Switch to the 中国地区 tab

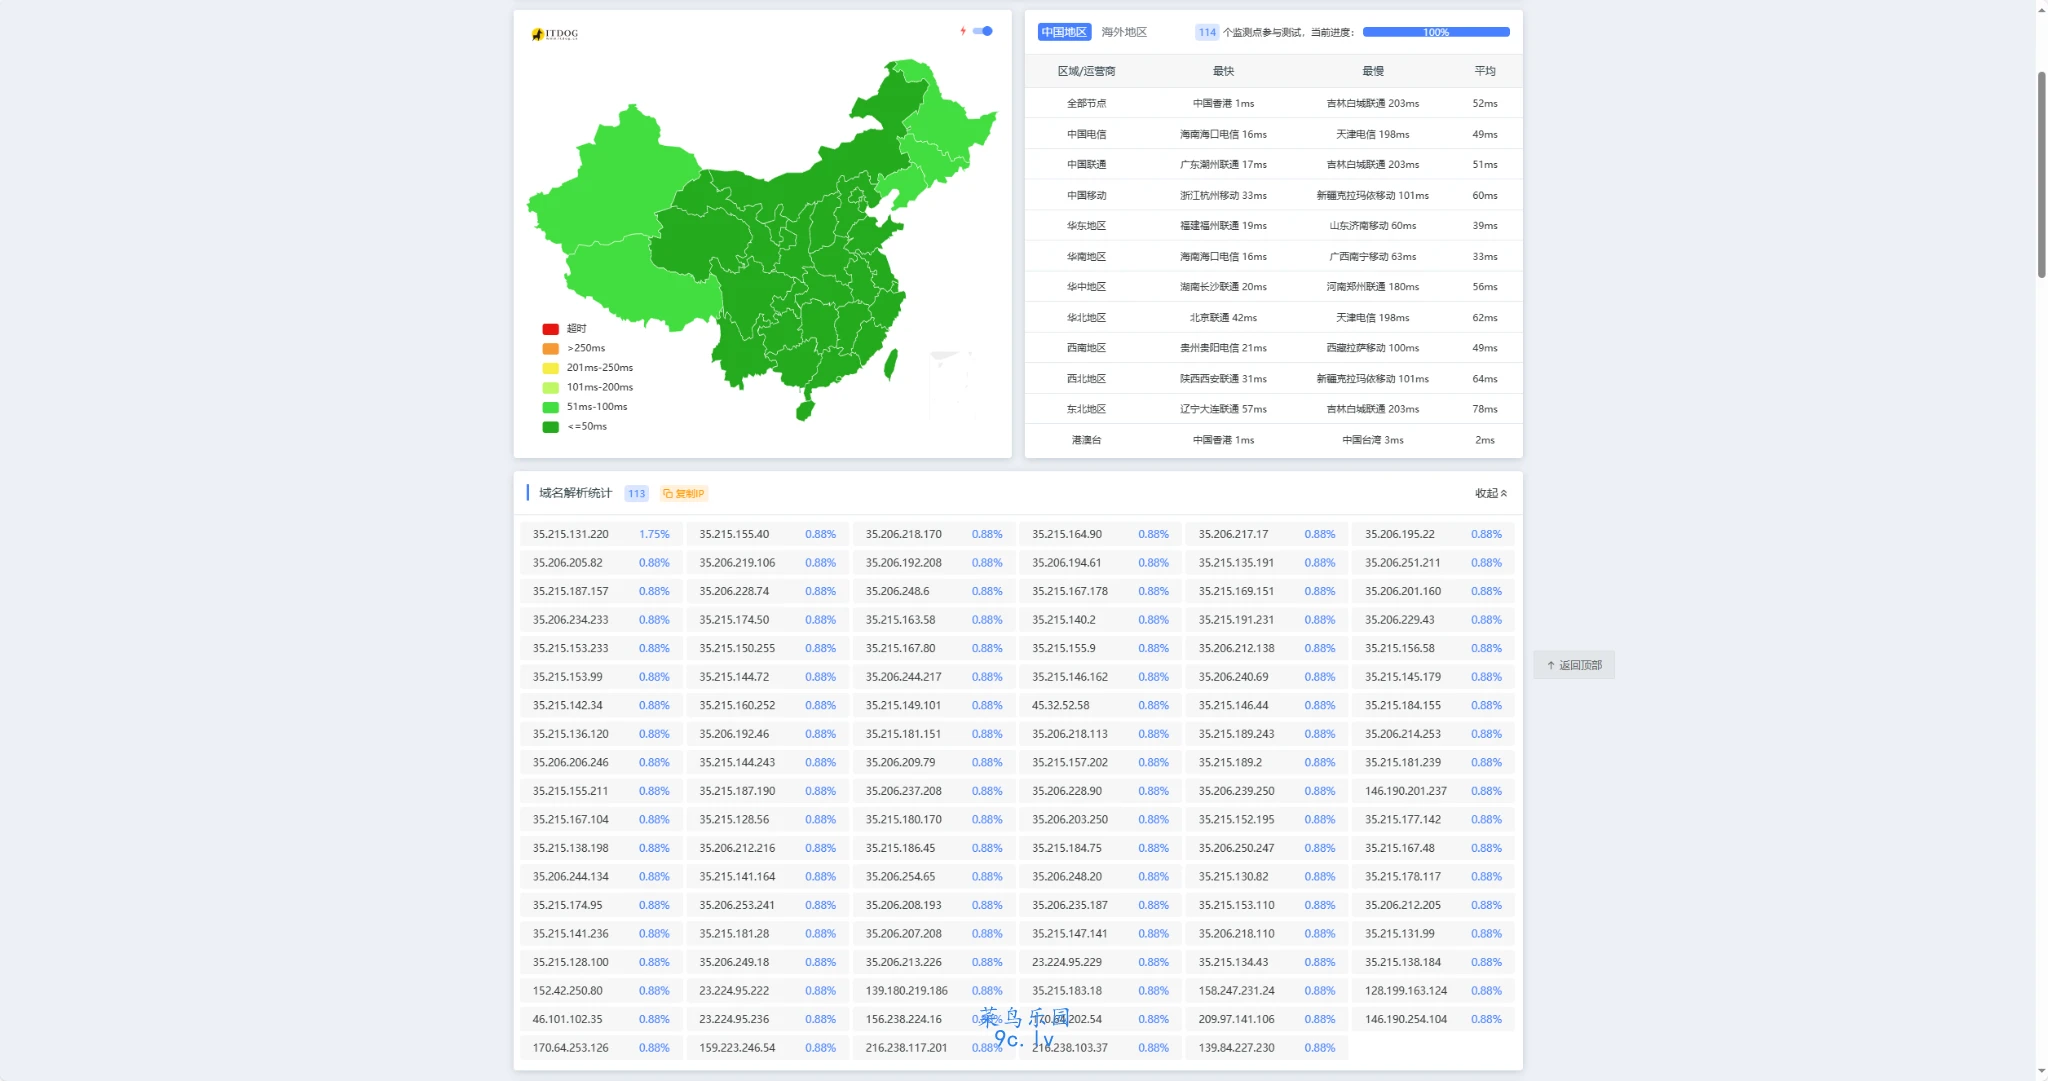point(1063,32)
